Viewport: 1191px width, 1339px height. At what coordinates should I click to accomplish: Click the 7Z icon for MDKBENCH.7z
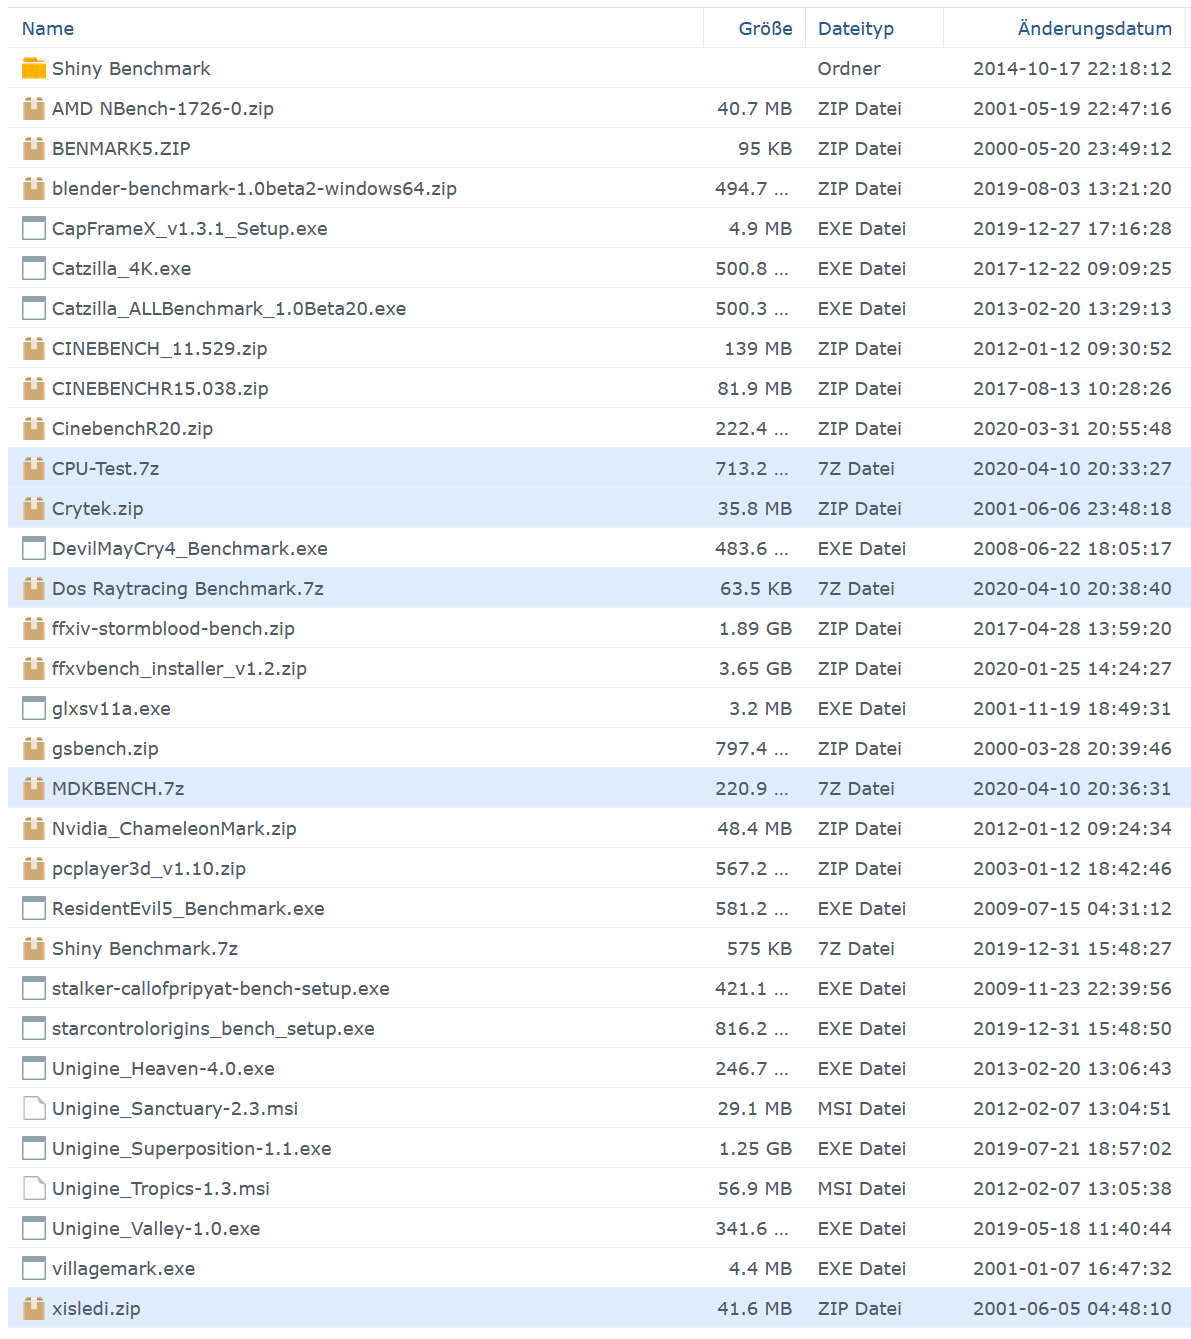pos(33,788)
